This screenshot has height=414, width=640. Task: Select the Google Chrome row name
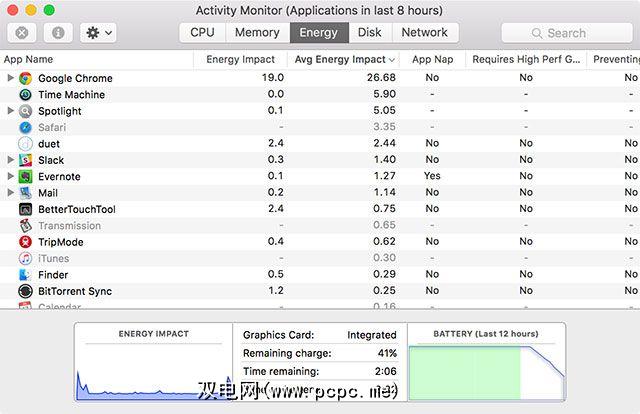click(x=75, y=78)
